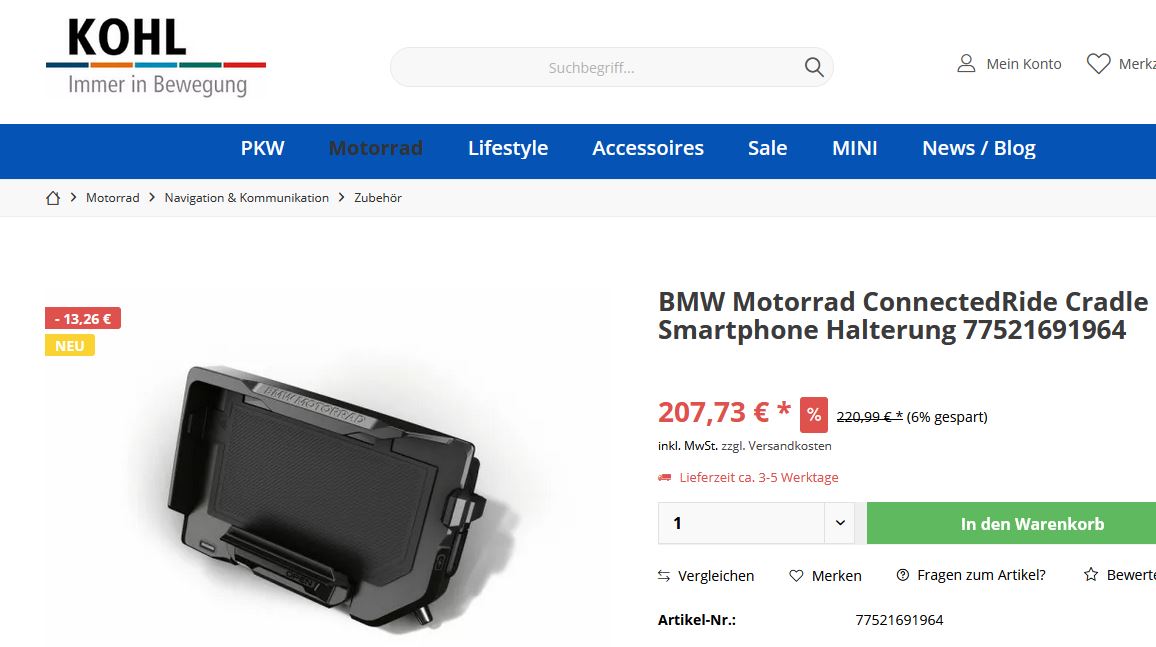The height and width of the screenshot is (647, 1156).
Task: Open Navigation & Kommunikation breadcrumb link
Action: coord(246,197)
